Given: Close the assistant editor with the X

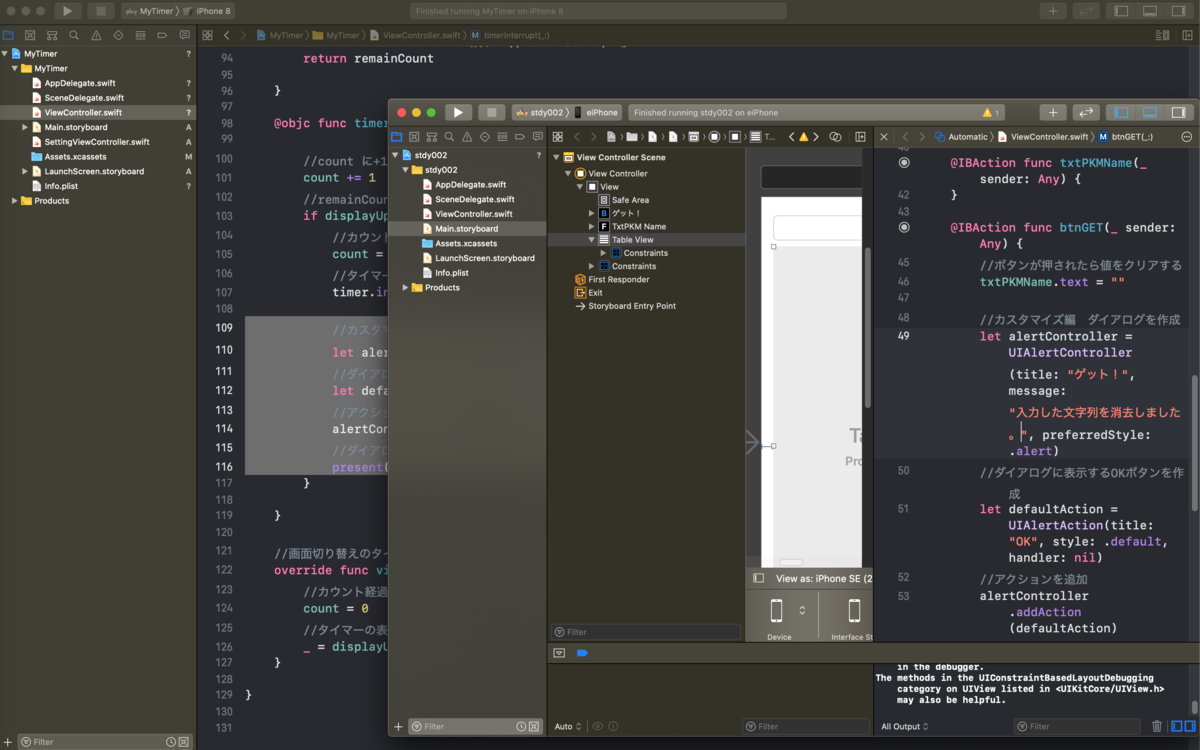Looking at the screenshot, I should (x=883, y=136).
